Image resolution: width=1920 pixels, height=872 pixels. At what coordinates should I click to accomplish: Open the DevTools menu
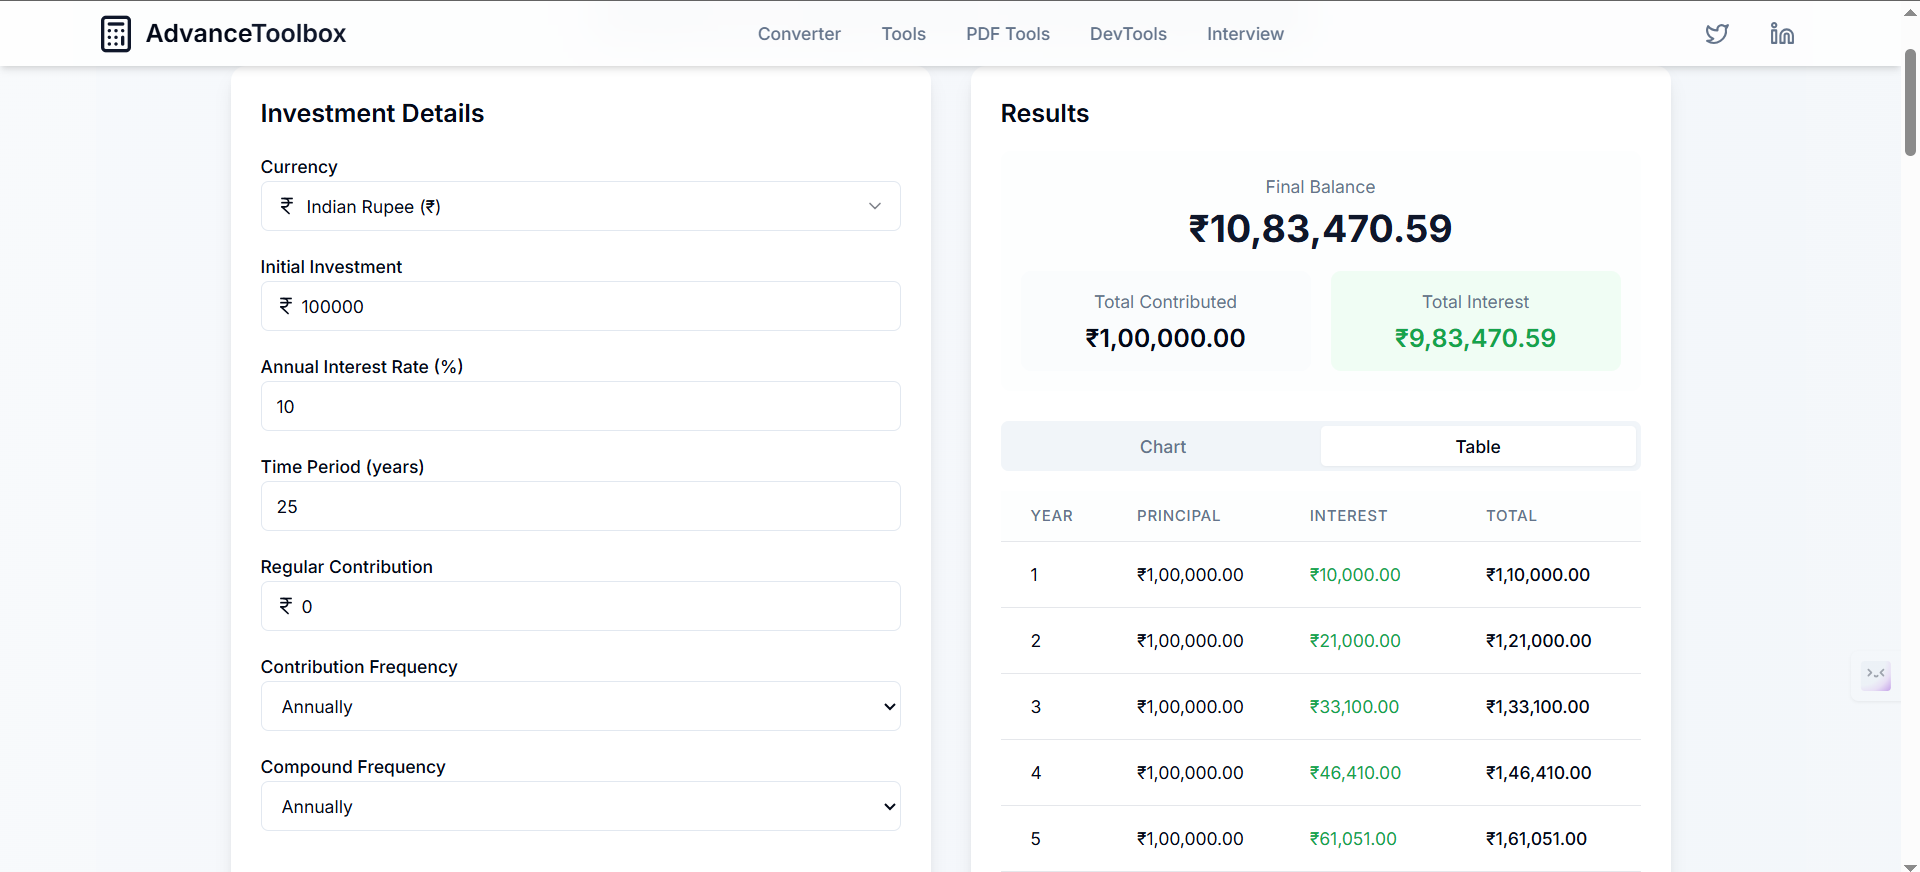[1128, 34]
